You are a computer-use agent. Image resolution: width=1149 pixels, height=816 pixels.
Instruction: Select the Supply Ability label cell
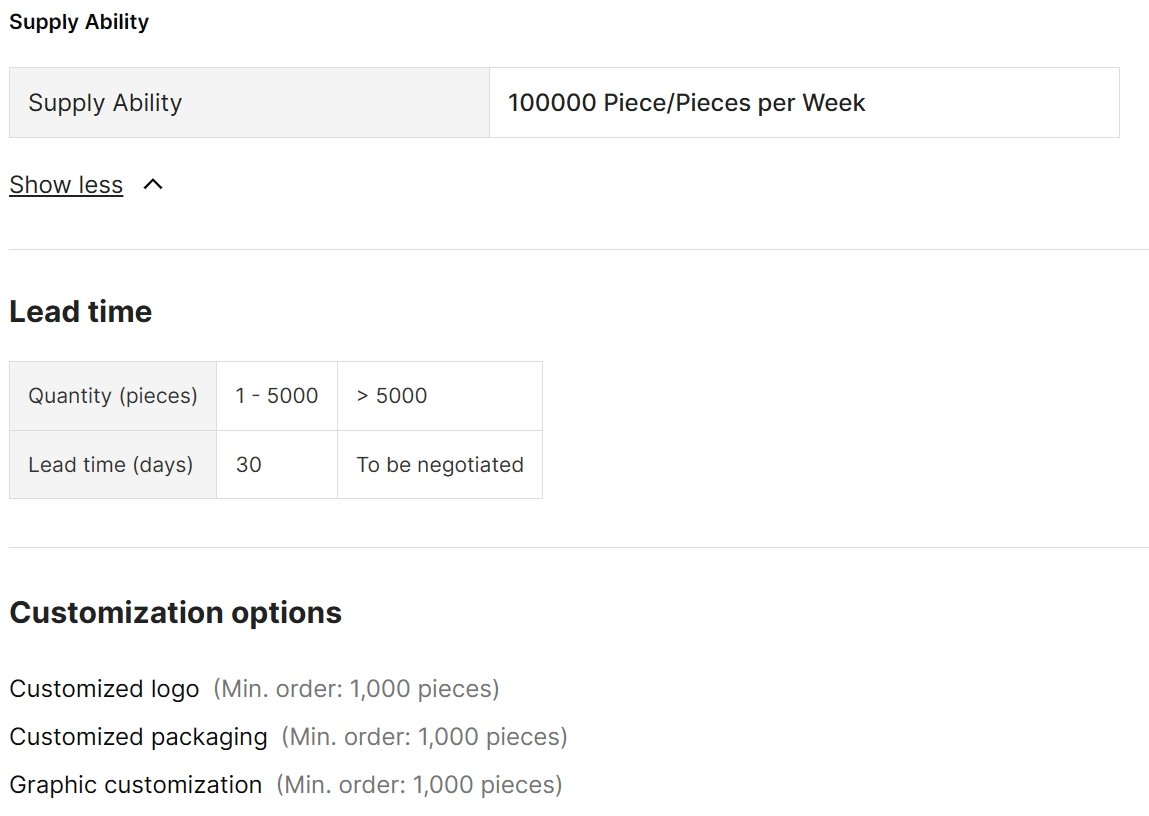coord(105,103)
